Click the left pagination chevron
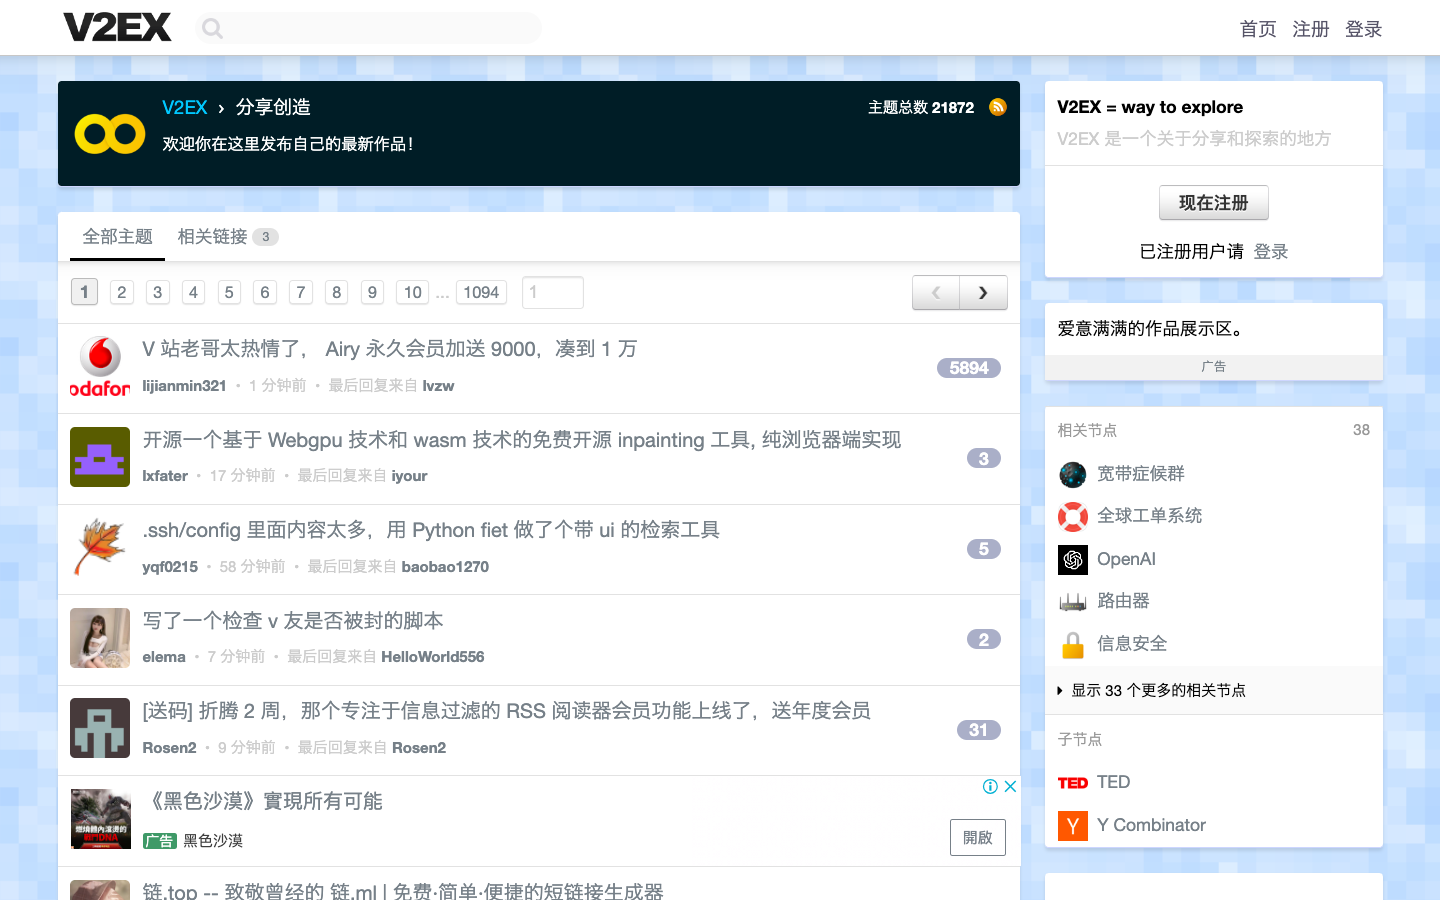This screenshot has height=900, width=1440. (x=935, y=292)
